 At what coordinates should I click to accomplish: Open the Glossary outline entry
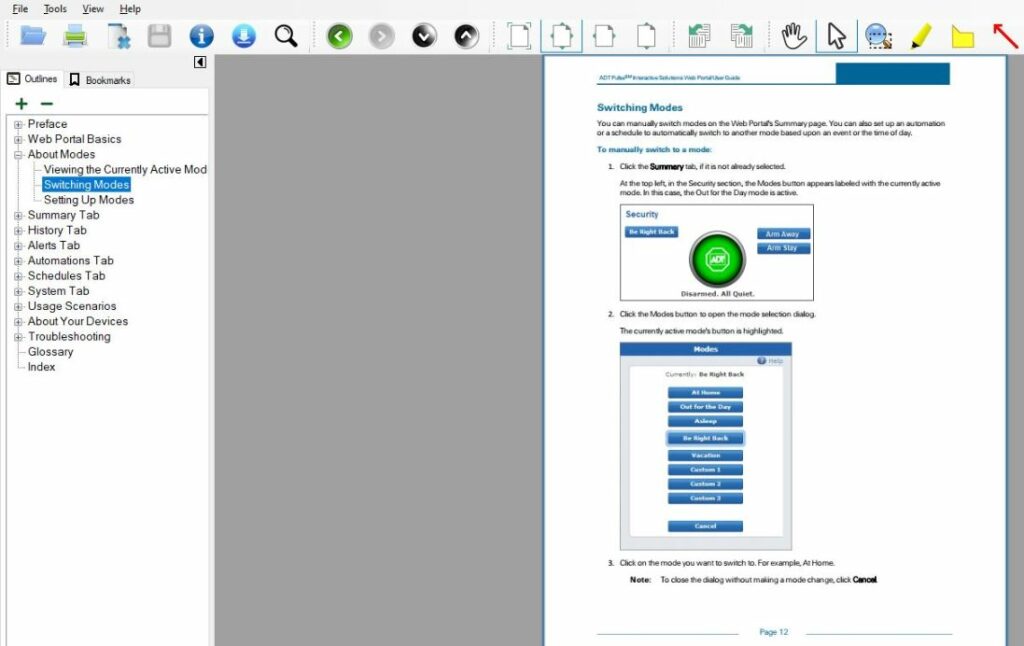(50, 352)
